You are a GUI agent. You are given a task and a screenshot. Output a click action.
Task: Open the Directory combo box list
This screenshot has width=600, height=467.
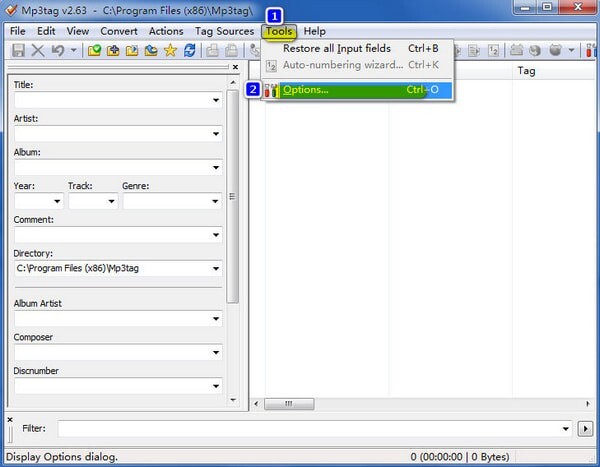coord(216,269)
